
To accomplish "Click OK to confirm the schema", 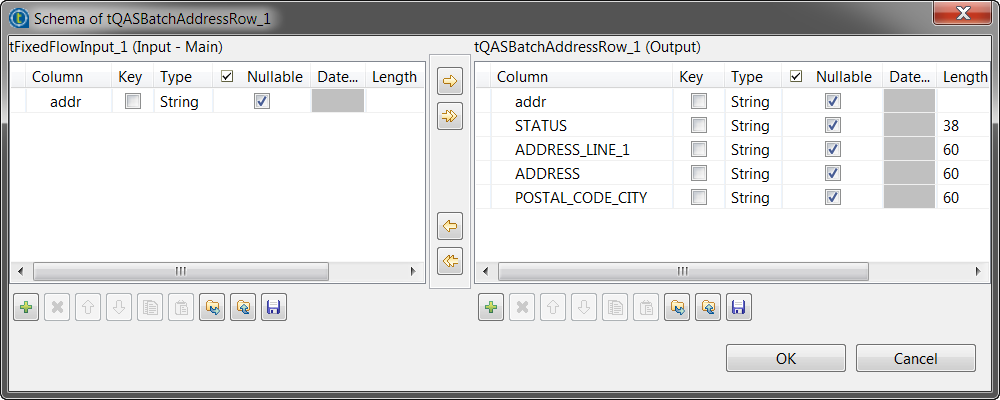I will 786,359.
